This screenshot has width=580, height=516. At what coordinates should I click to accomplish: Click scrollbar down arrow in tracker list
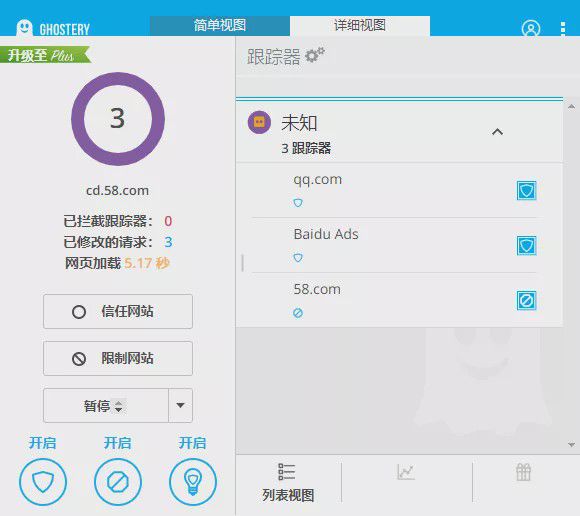[x=571, y=444]
